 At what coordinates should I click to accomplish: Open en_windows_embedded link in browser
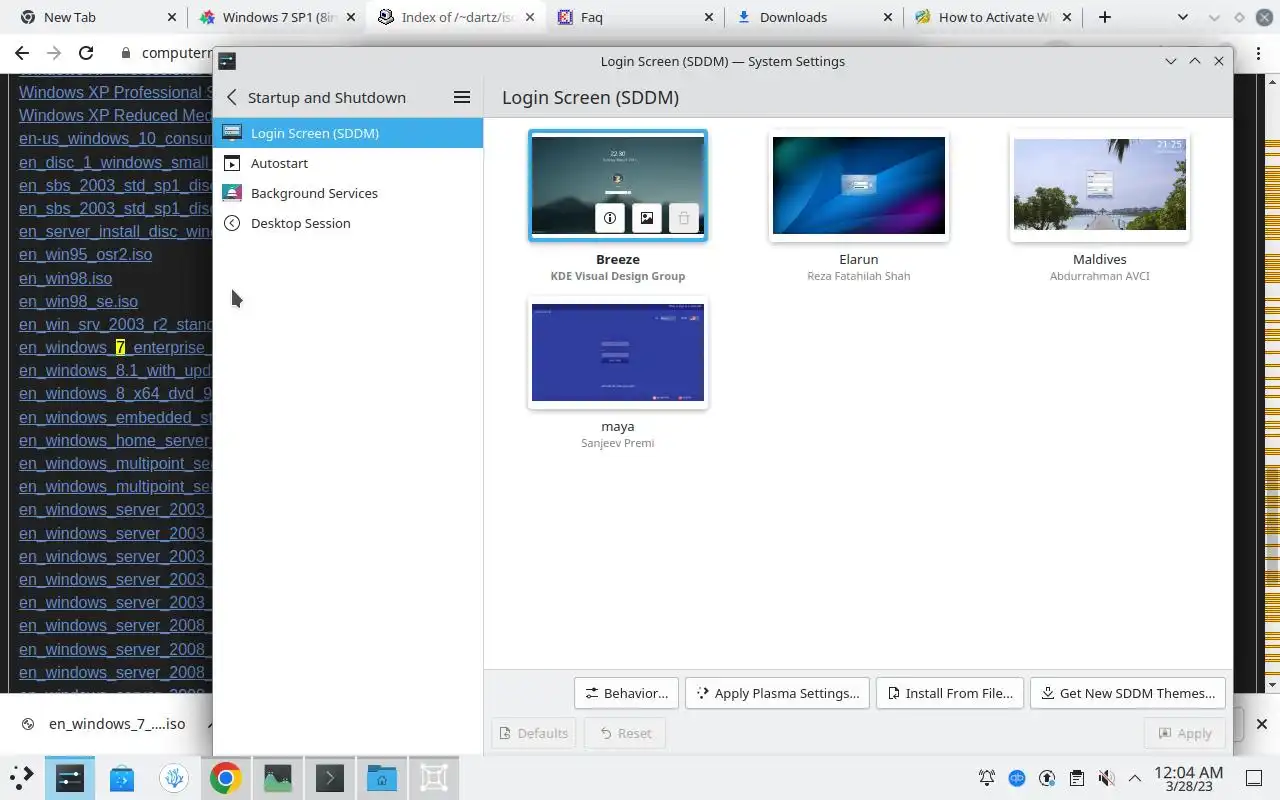[115, 417]
